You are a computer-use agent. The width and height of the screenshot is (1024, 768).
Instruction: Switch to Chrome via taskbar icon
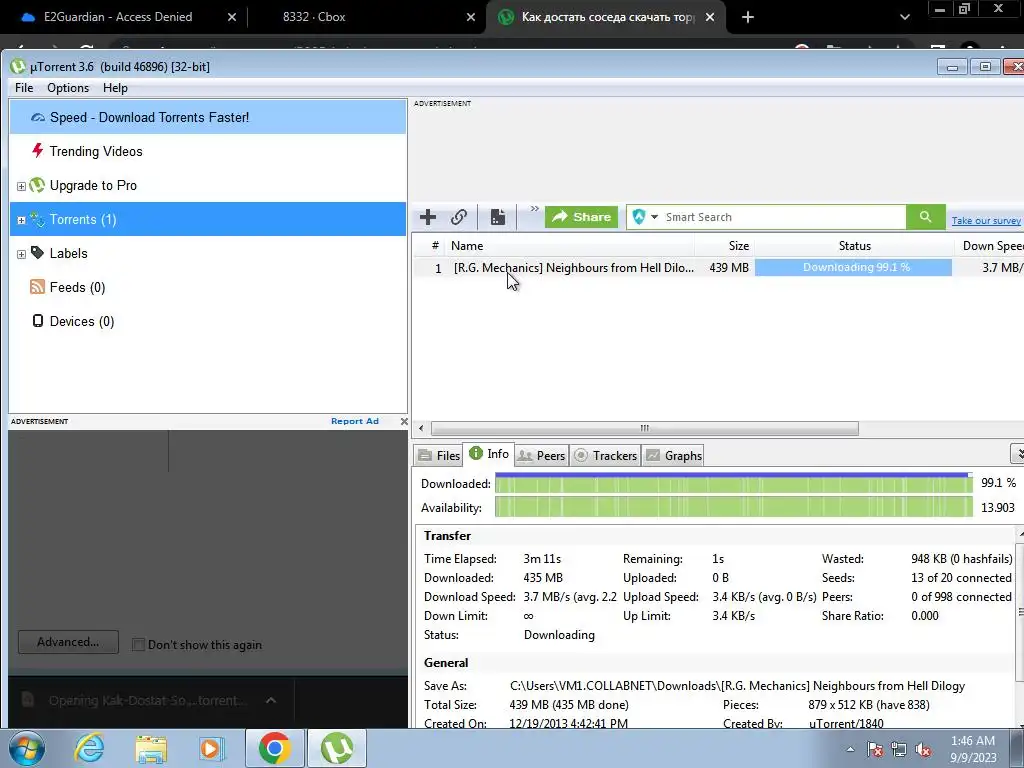click(x=274, y=748)
